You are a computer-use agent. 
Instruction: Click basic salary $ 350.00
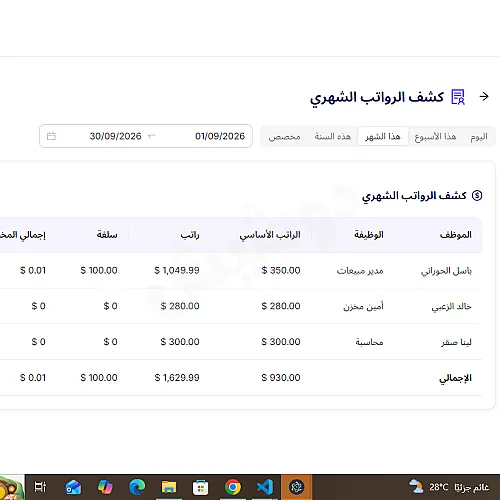[281, 270]
